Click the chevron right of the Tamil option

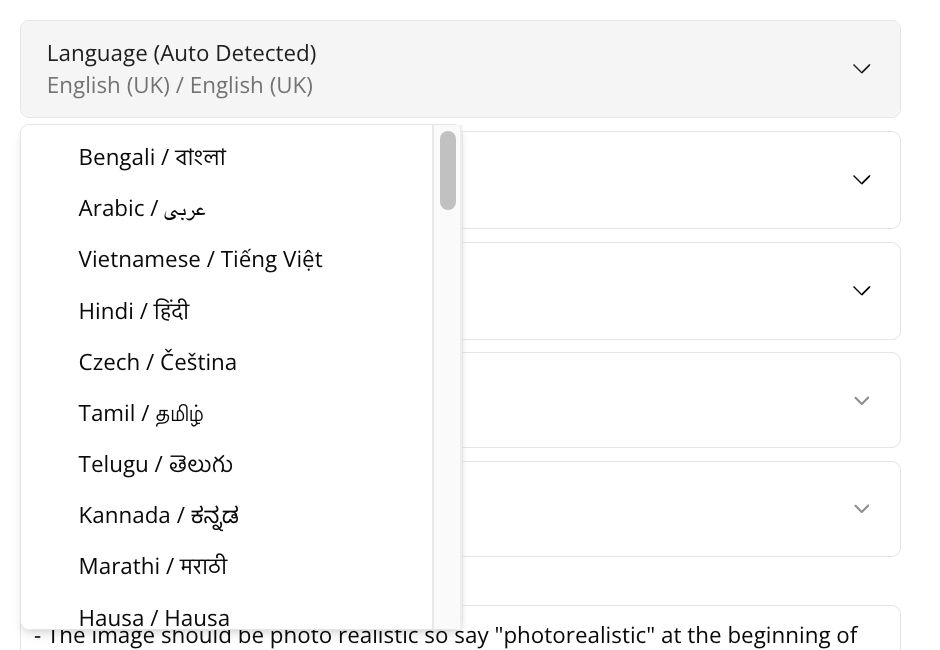point(861,401)
